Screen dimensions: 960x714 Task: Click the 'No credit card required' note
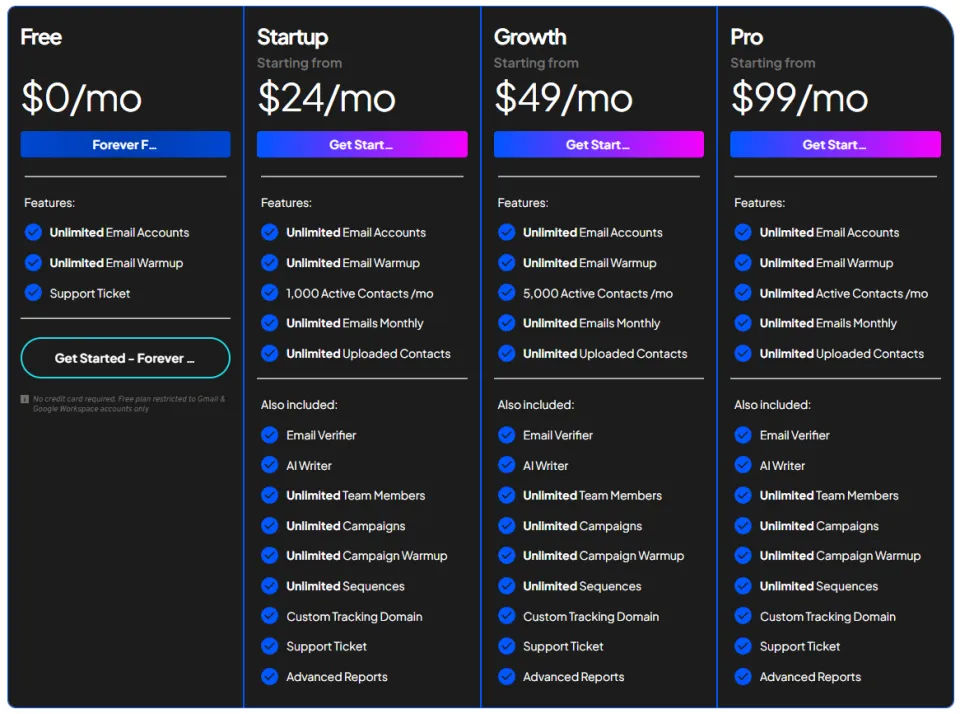(129, 404)
